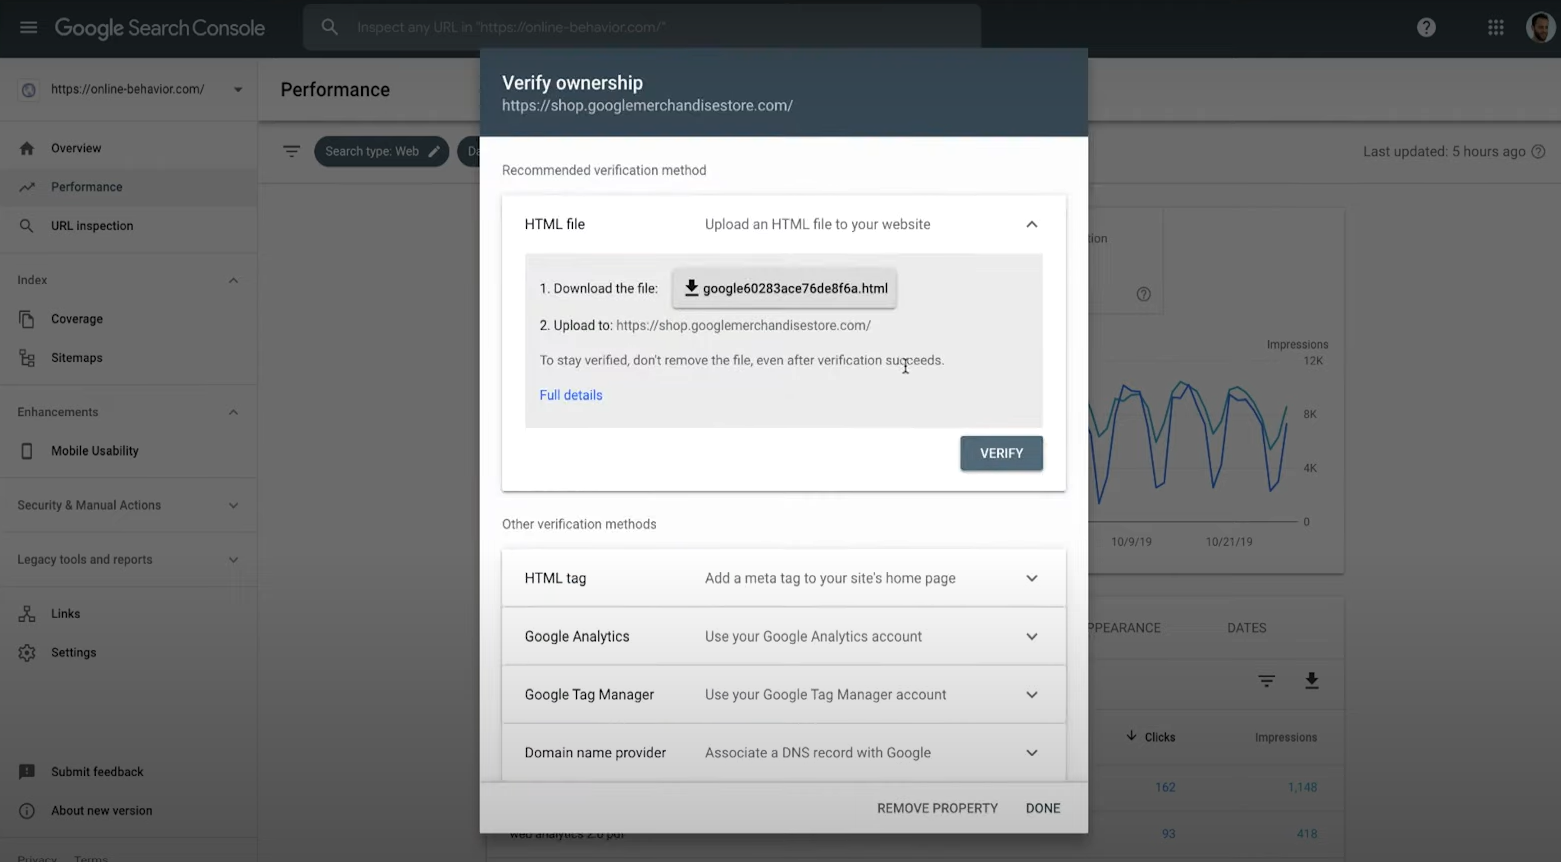Open the user account avatar
The image size is (1561, 862).
pyautogui.click(x=1540, y=27)
